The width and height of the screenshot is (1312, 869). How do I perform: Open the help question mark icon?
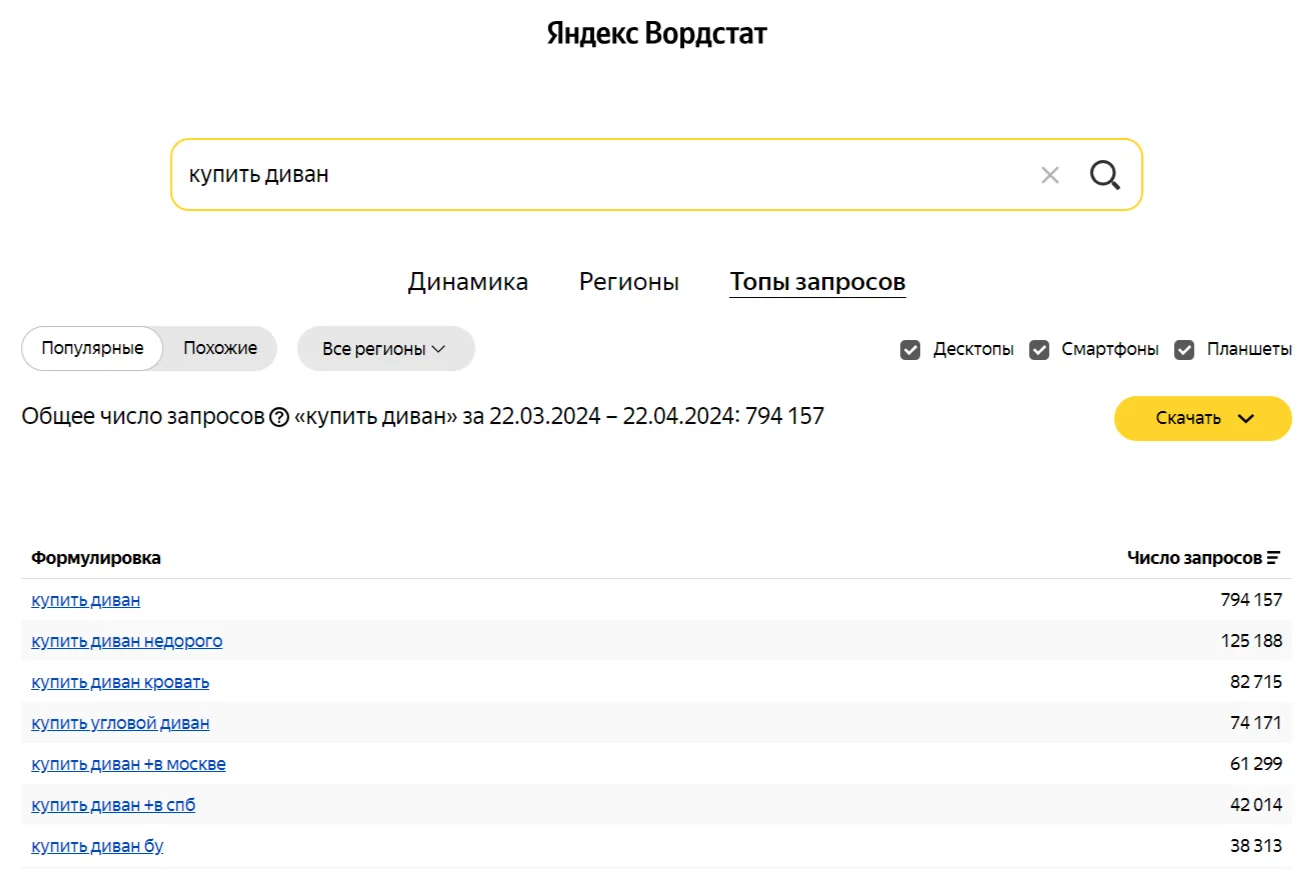coord(279,417)
